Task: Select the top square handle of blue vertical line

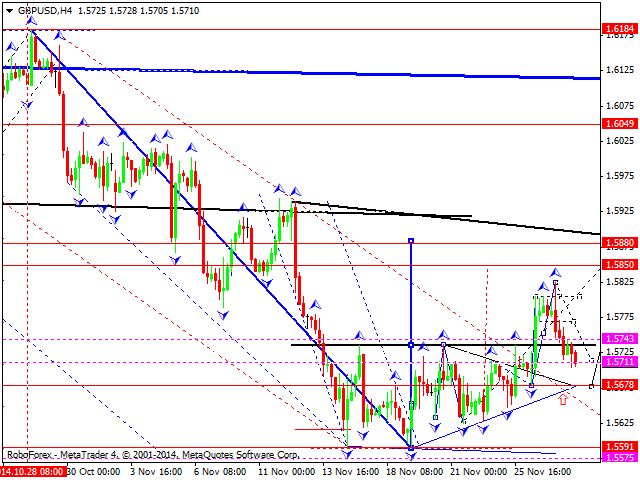Action: [411, 241]
